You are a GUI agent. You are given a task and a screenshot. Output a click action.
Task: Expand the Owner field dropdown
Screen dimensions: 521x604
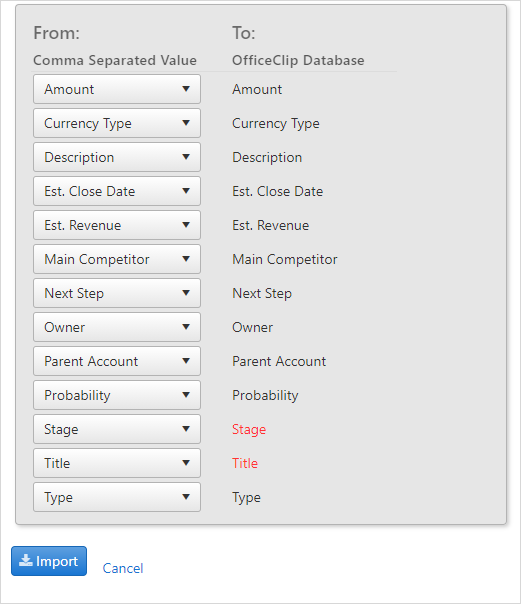(x=117, y=327)
